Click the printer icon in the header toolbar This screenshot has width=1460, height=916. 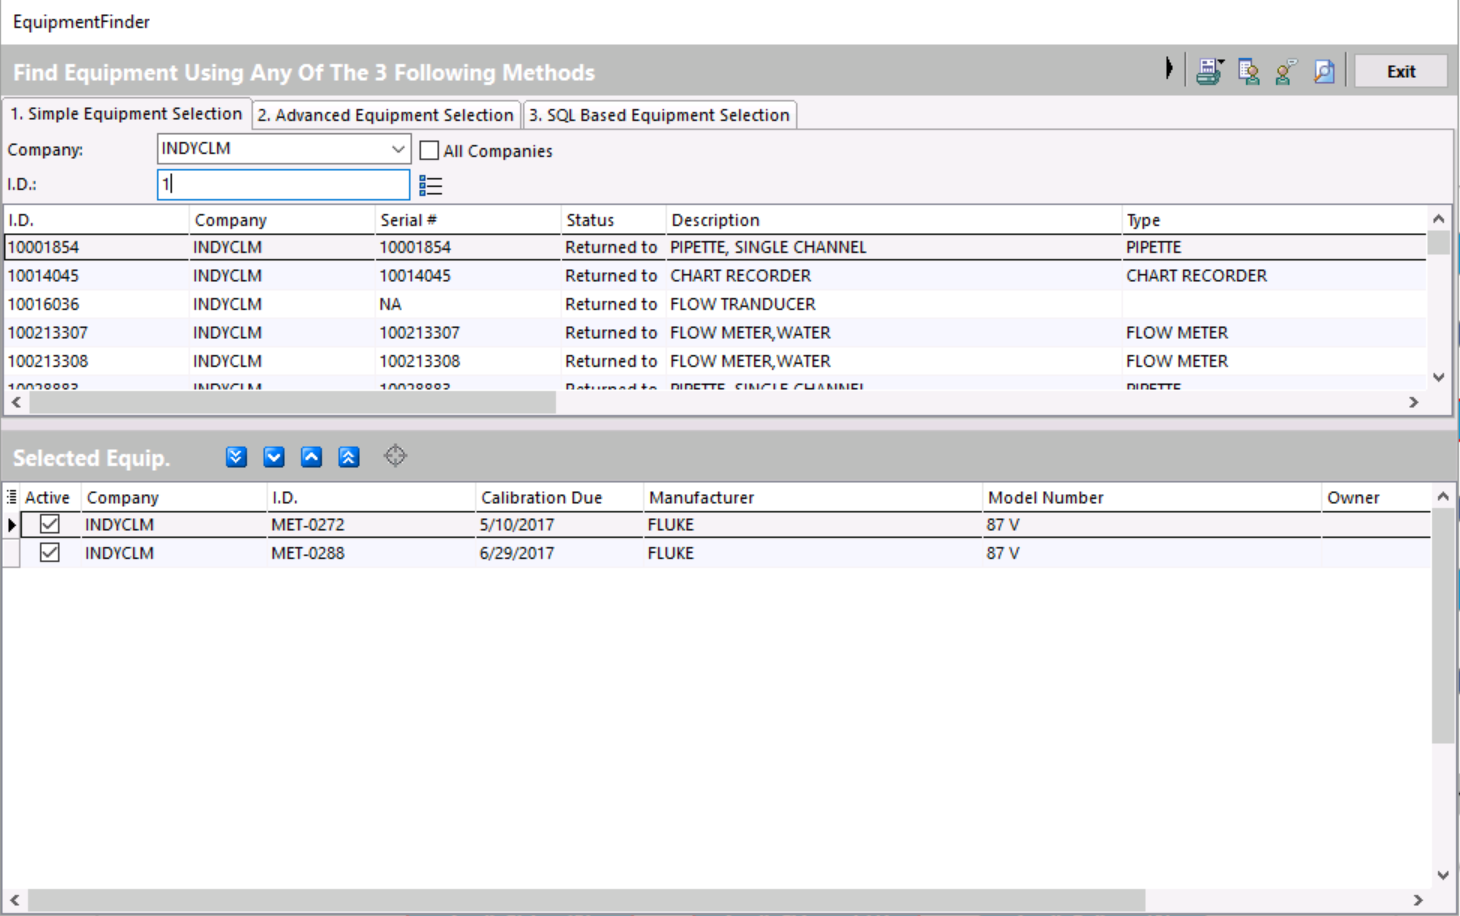pos(1209,71)
